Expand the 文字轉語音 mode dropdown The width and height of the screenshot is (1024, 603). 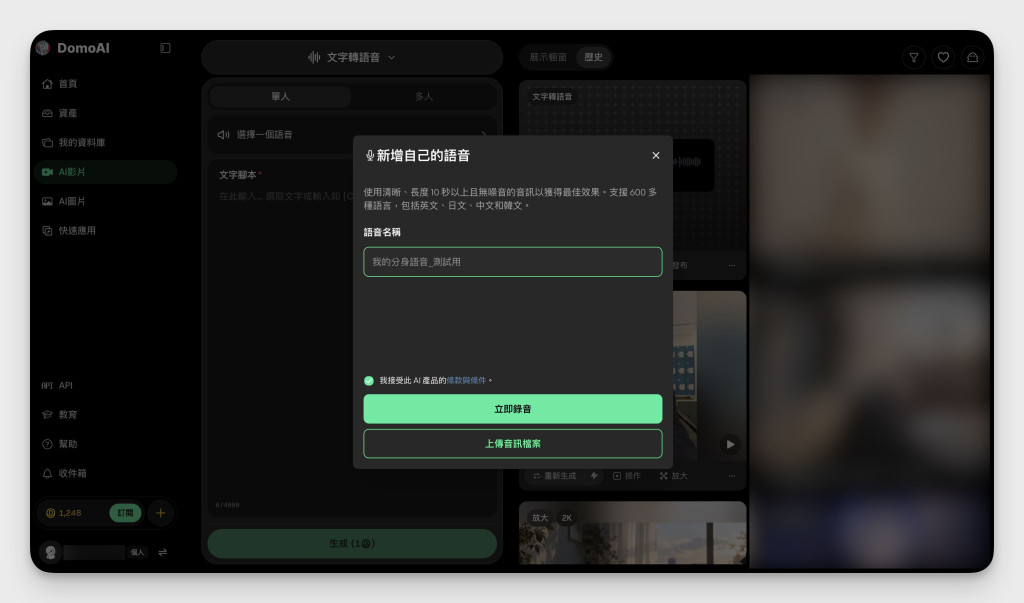click(352, 57)
